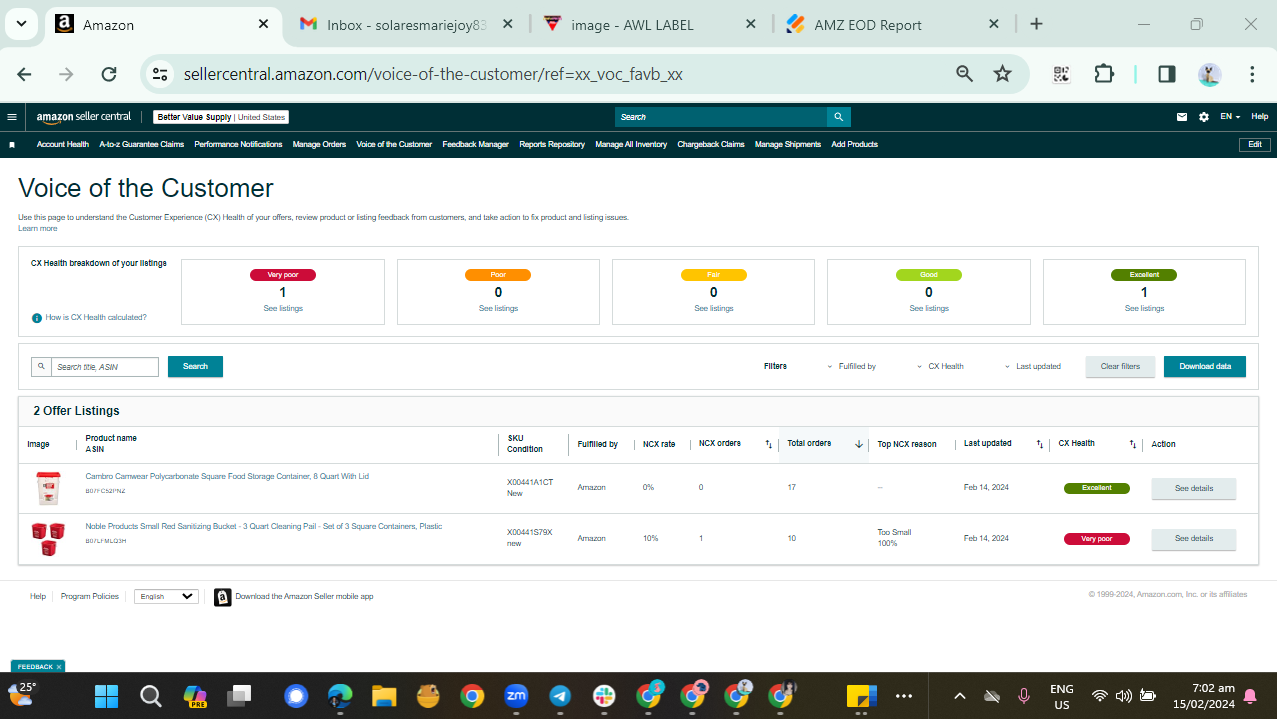1277x719 pixels.
Task: Open a new browser tab with plus icon
Action: (x=1036, y=24)
